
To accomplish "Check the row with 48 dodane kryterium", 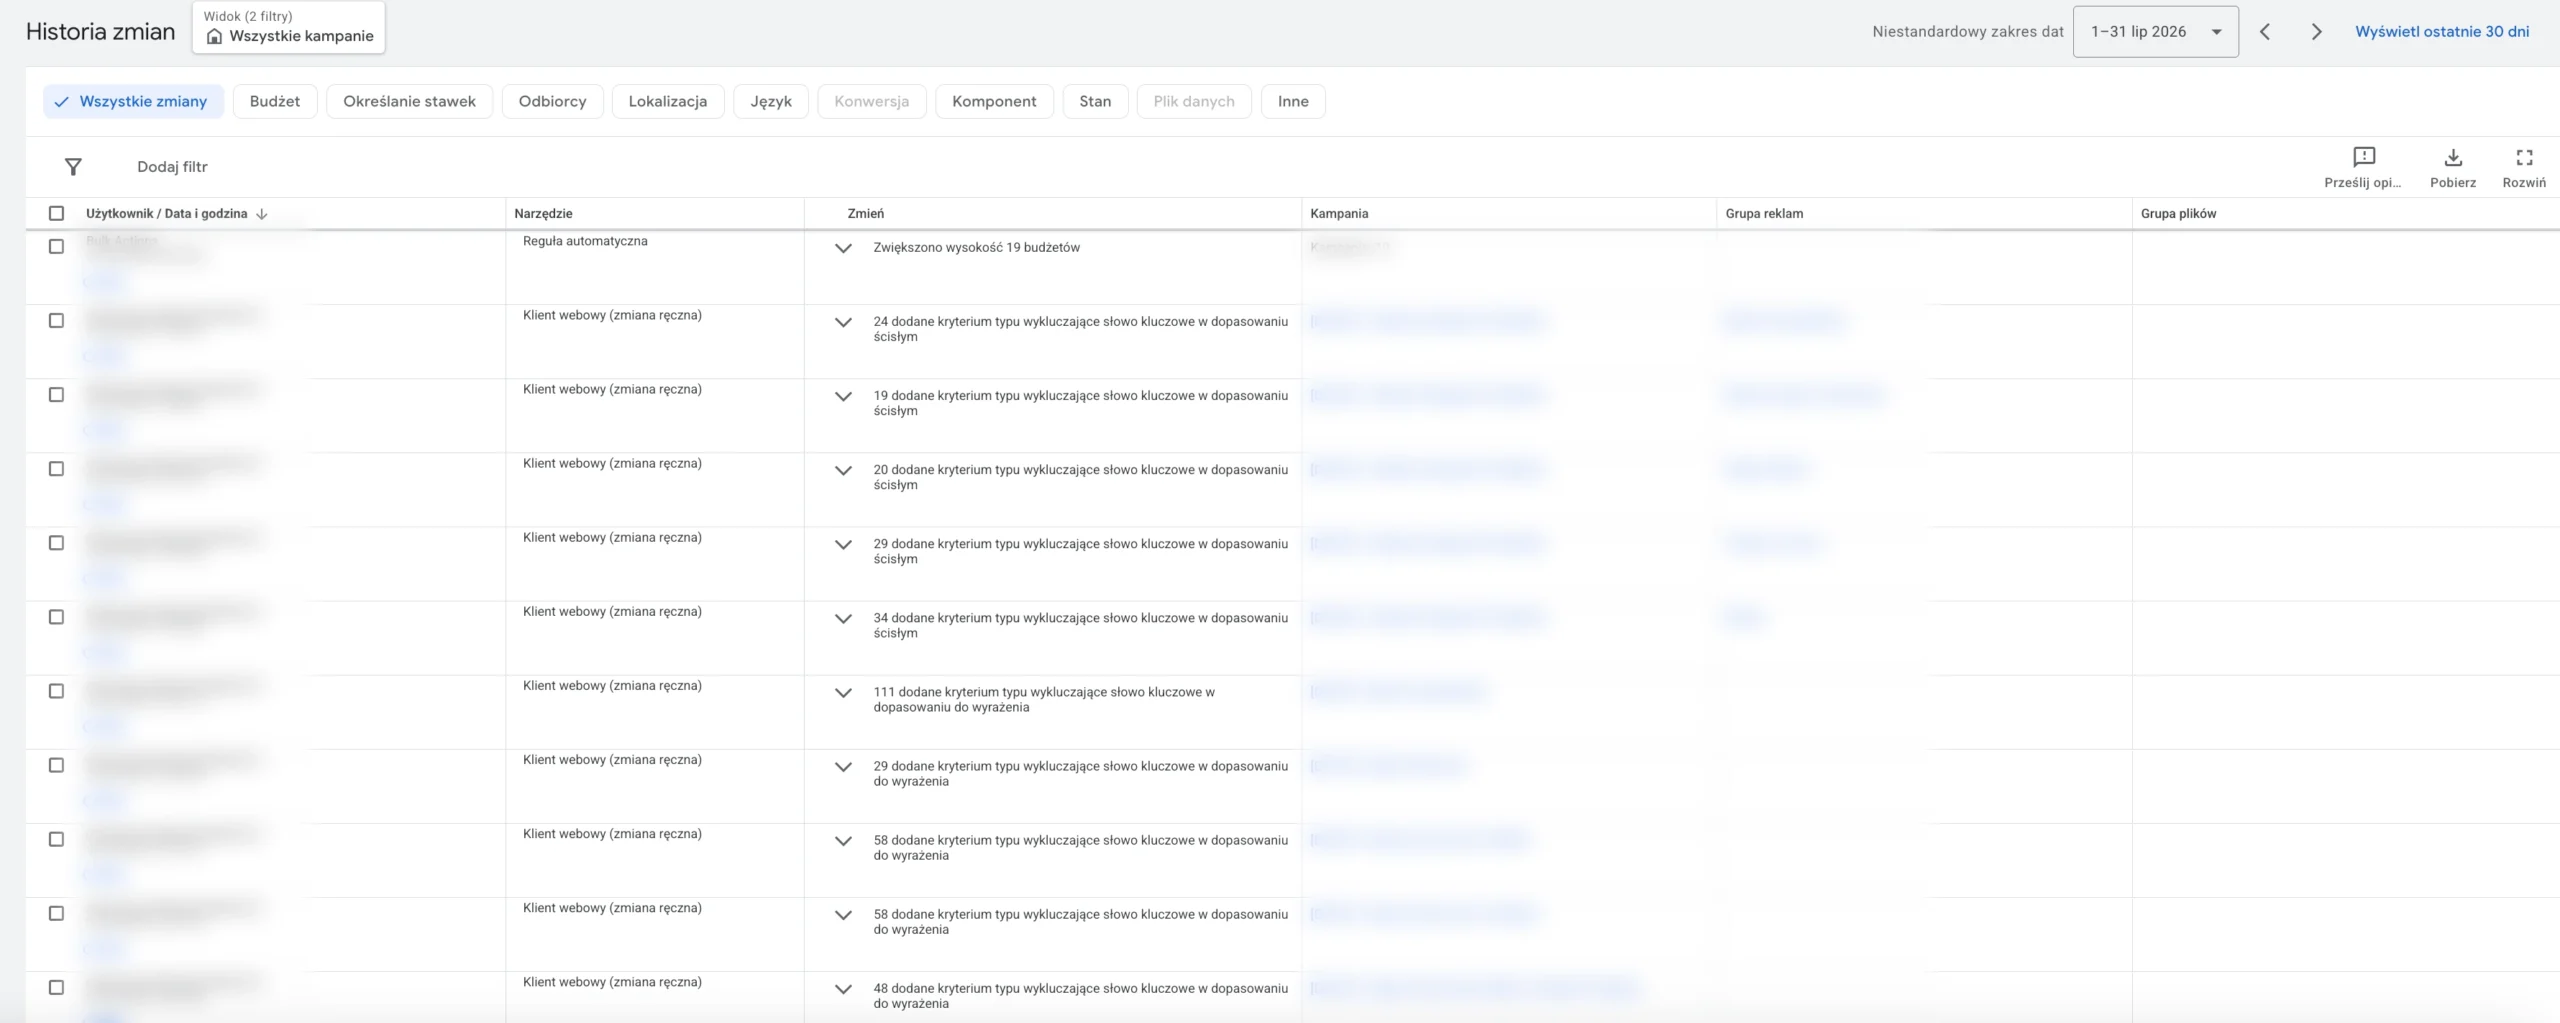I will coord(56,987).
